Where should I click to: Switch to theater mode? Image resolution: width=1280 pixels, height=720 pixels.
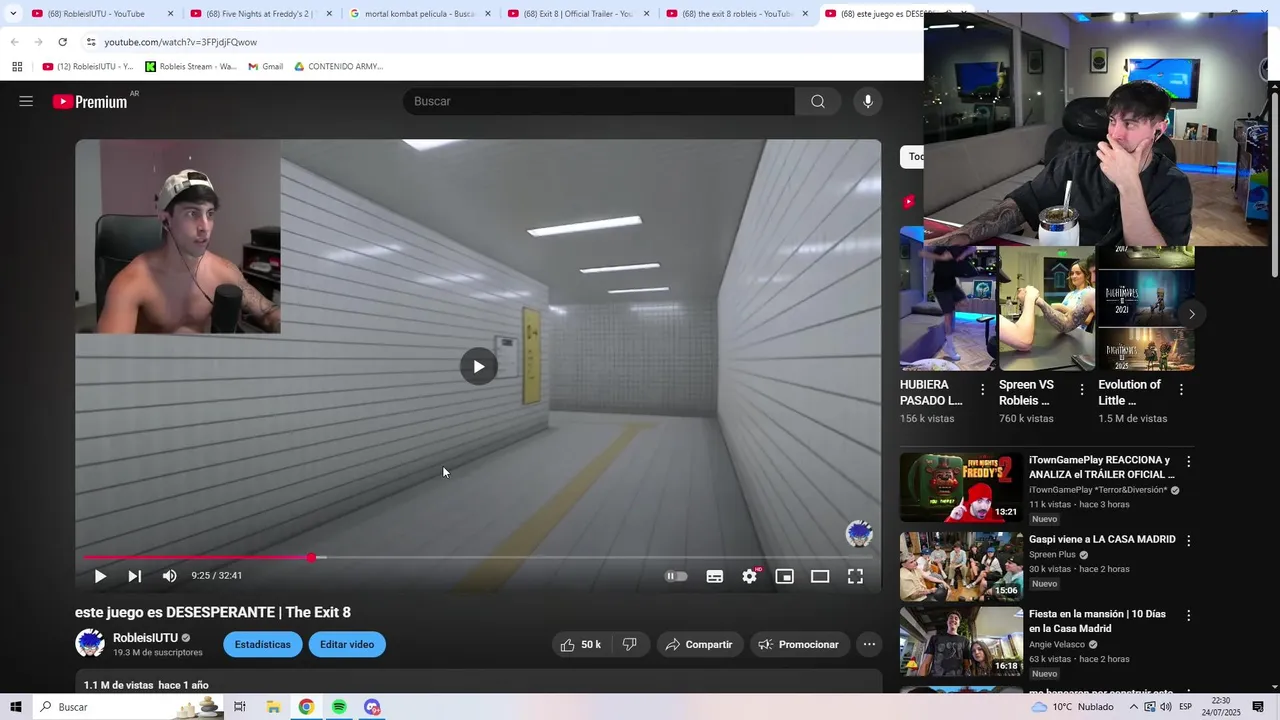(820, 576)
